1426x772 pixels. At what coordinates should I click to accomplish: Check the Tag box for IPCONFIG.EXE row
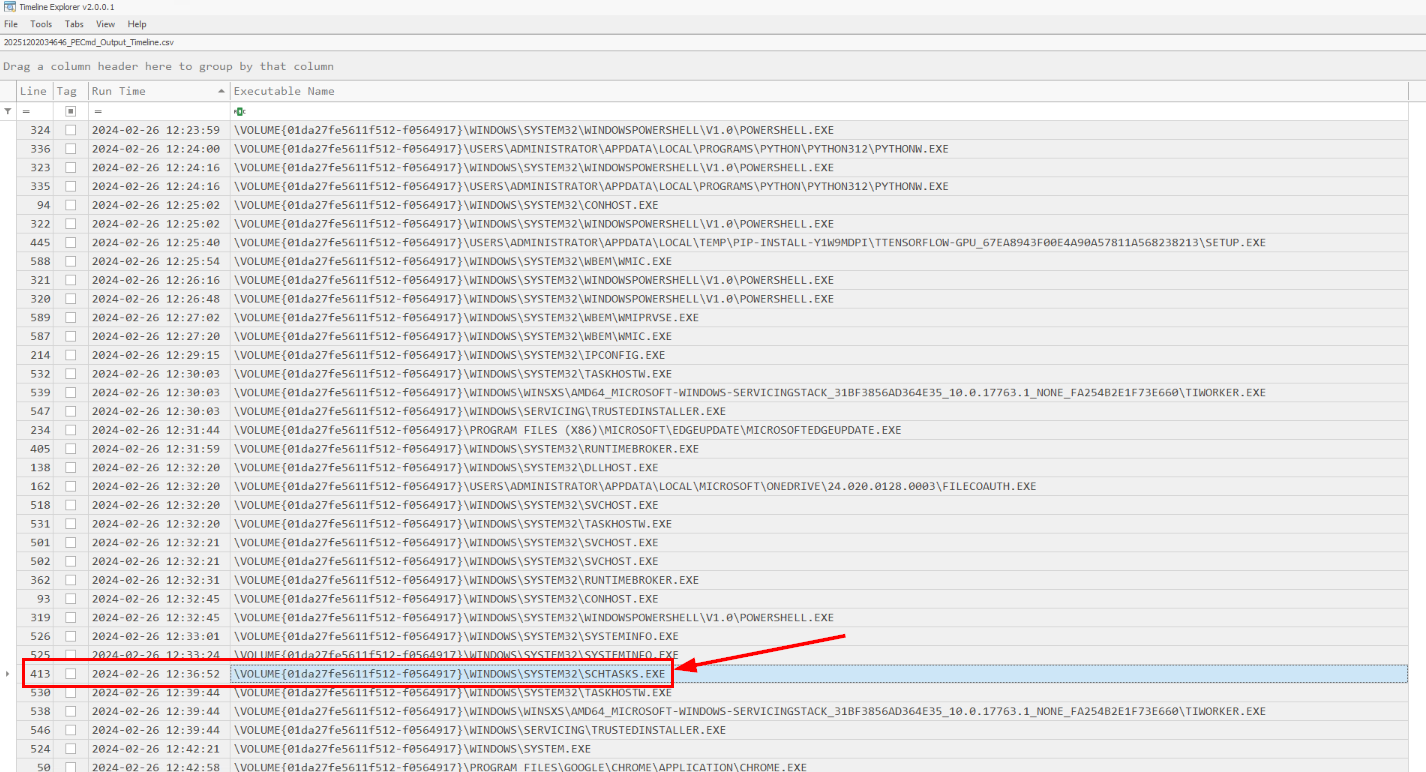(x=70, y=355)
